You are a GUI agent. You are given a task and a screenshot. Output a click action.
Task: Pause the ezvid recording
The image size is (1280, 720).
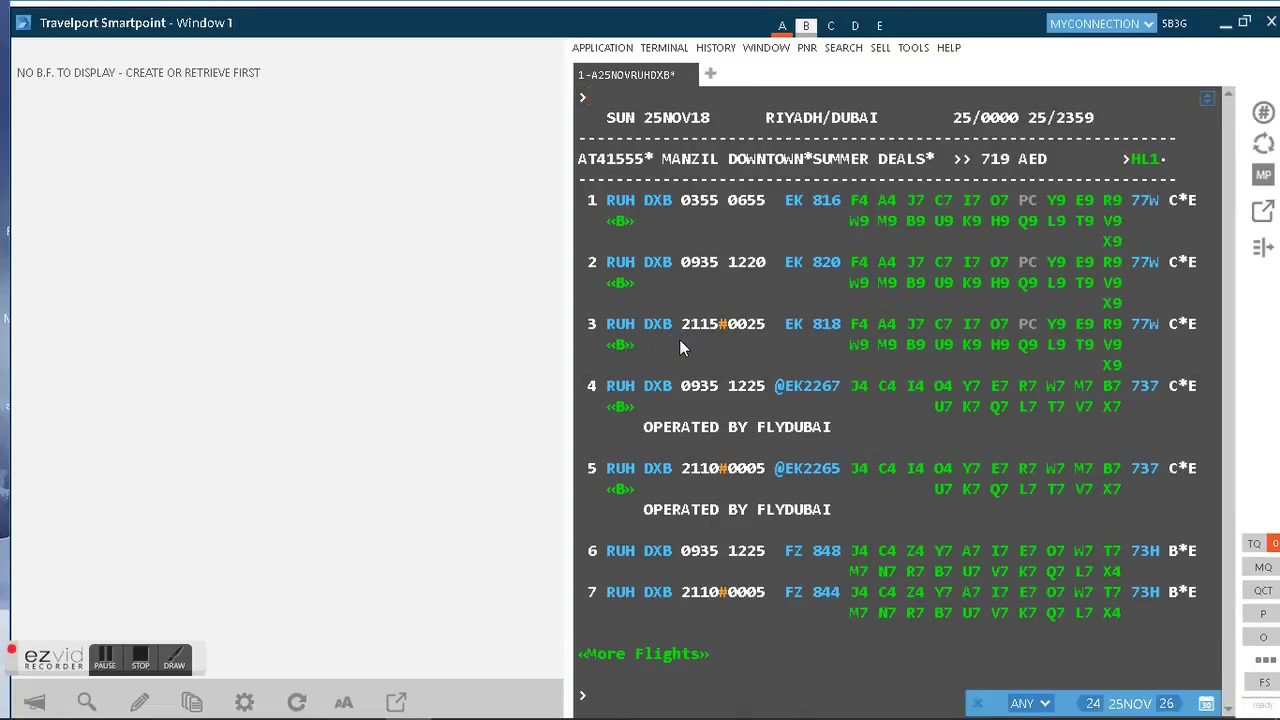point(105,658)
